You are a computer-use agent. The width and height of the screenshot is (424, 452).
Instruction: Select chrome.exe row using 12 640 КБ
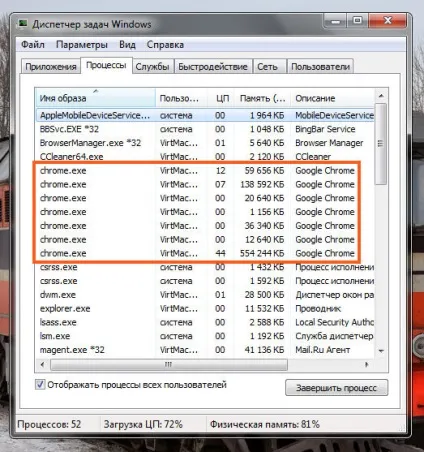205,239
